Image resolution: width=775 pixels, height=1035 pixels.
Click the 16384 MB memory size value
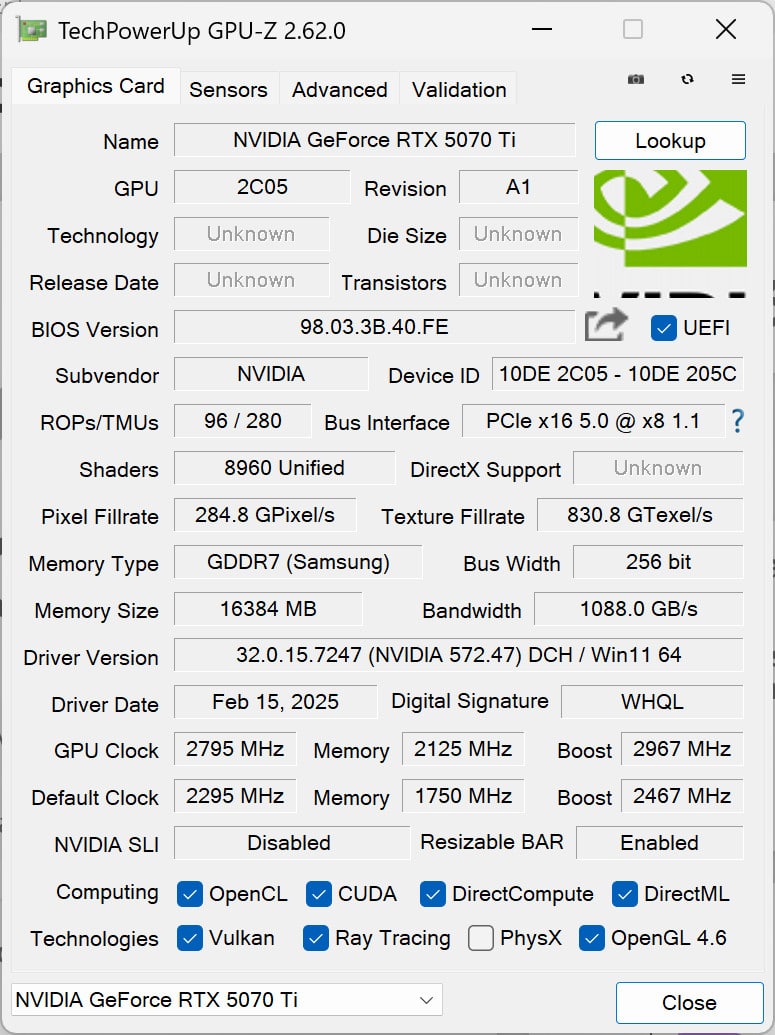pos(268,609)
